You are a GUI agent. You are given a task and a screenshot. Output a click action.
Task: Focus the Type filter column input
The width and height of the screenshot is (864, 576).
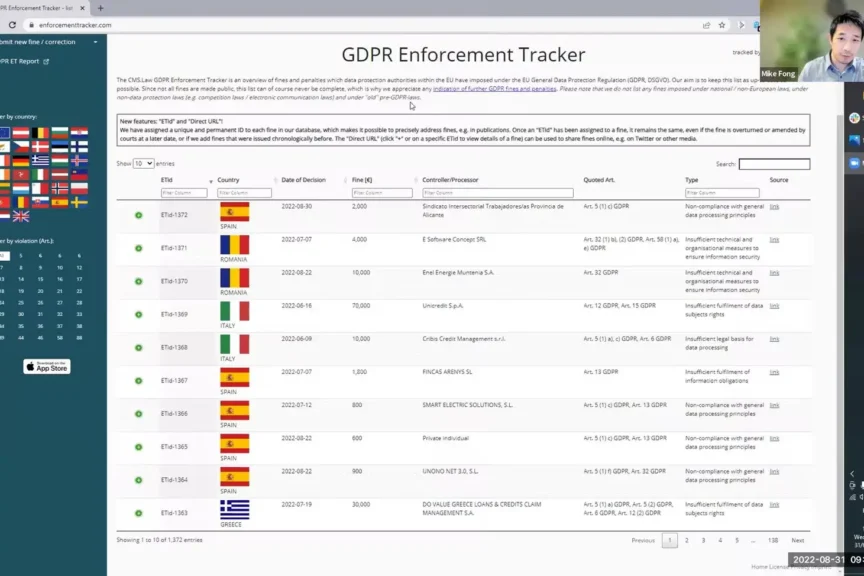pos(722,193)
